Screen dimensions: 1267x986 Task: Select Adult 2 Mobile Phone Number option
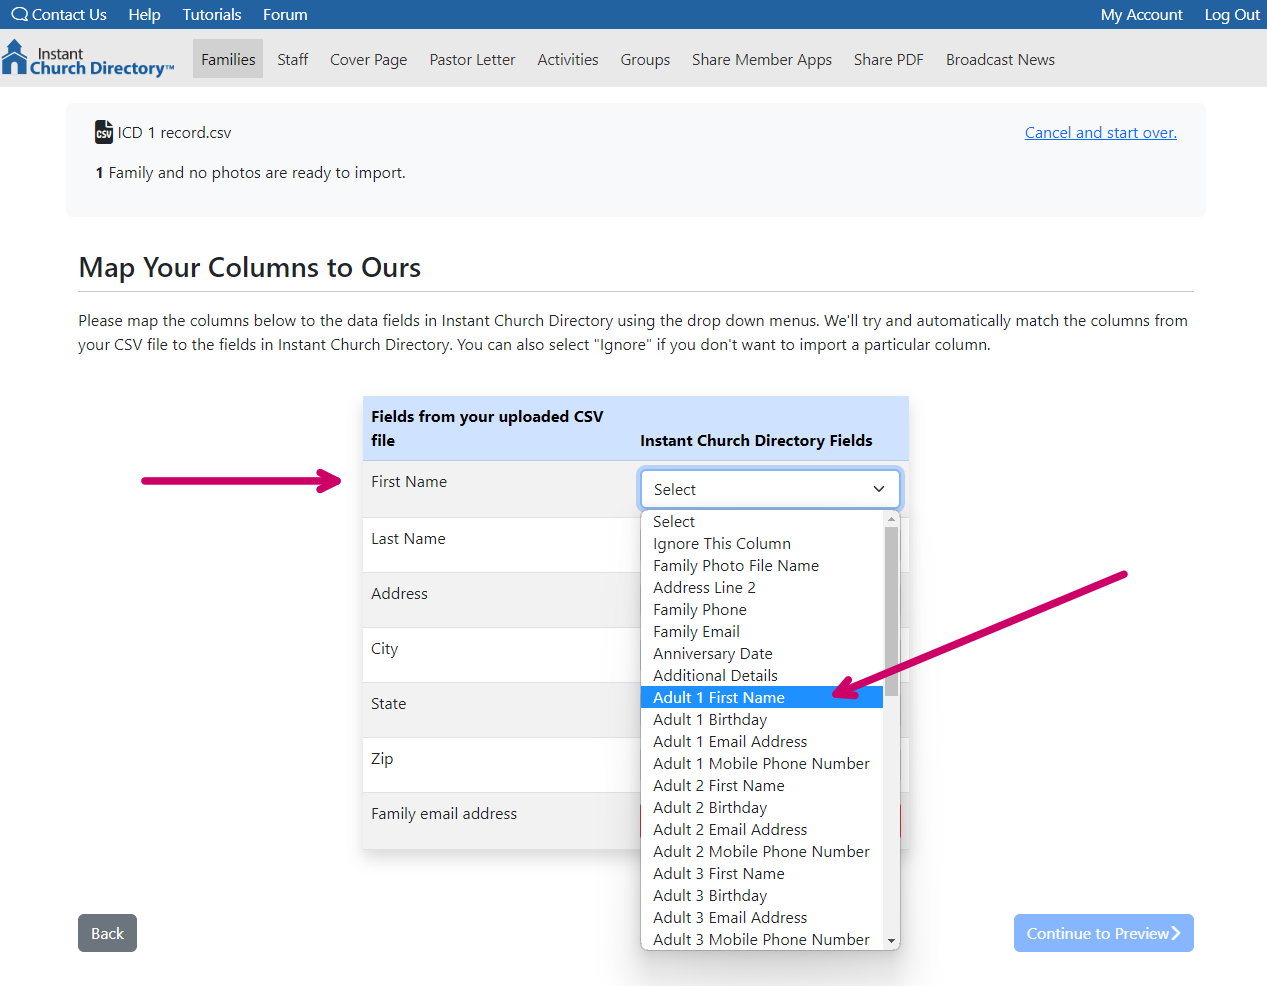pyautogui.click(x=762, y=851)
